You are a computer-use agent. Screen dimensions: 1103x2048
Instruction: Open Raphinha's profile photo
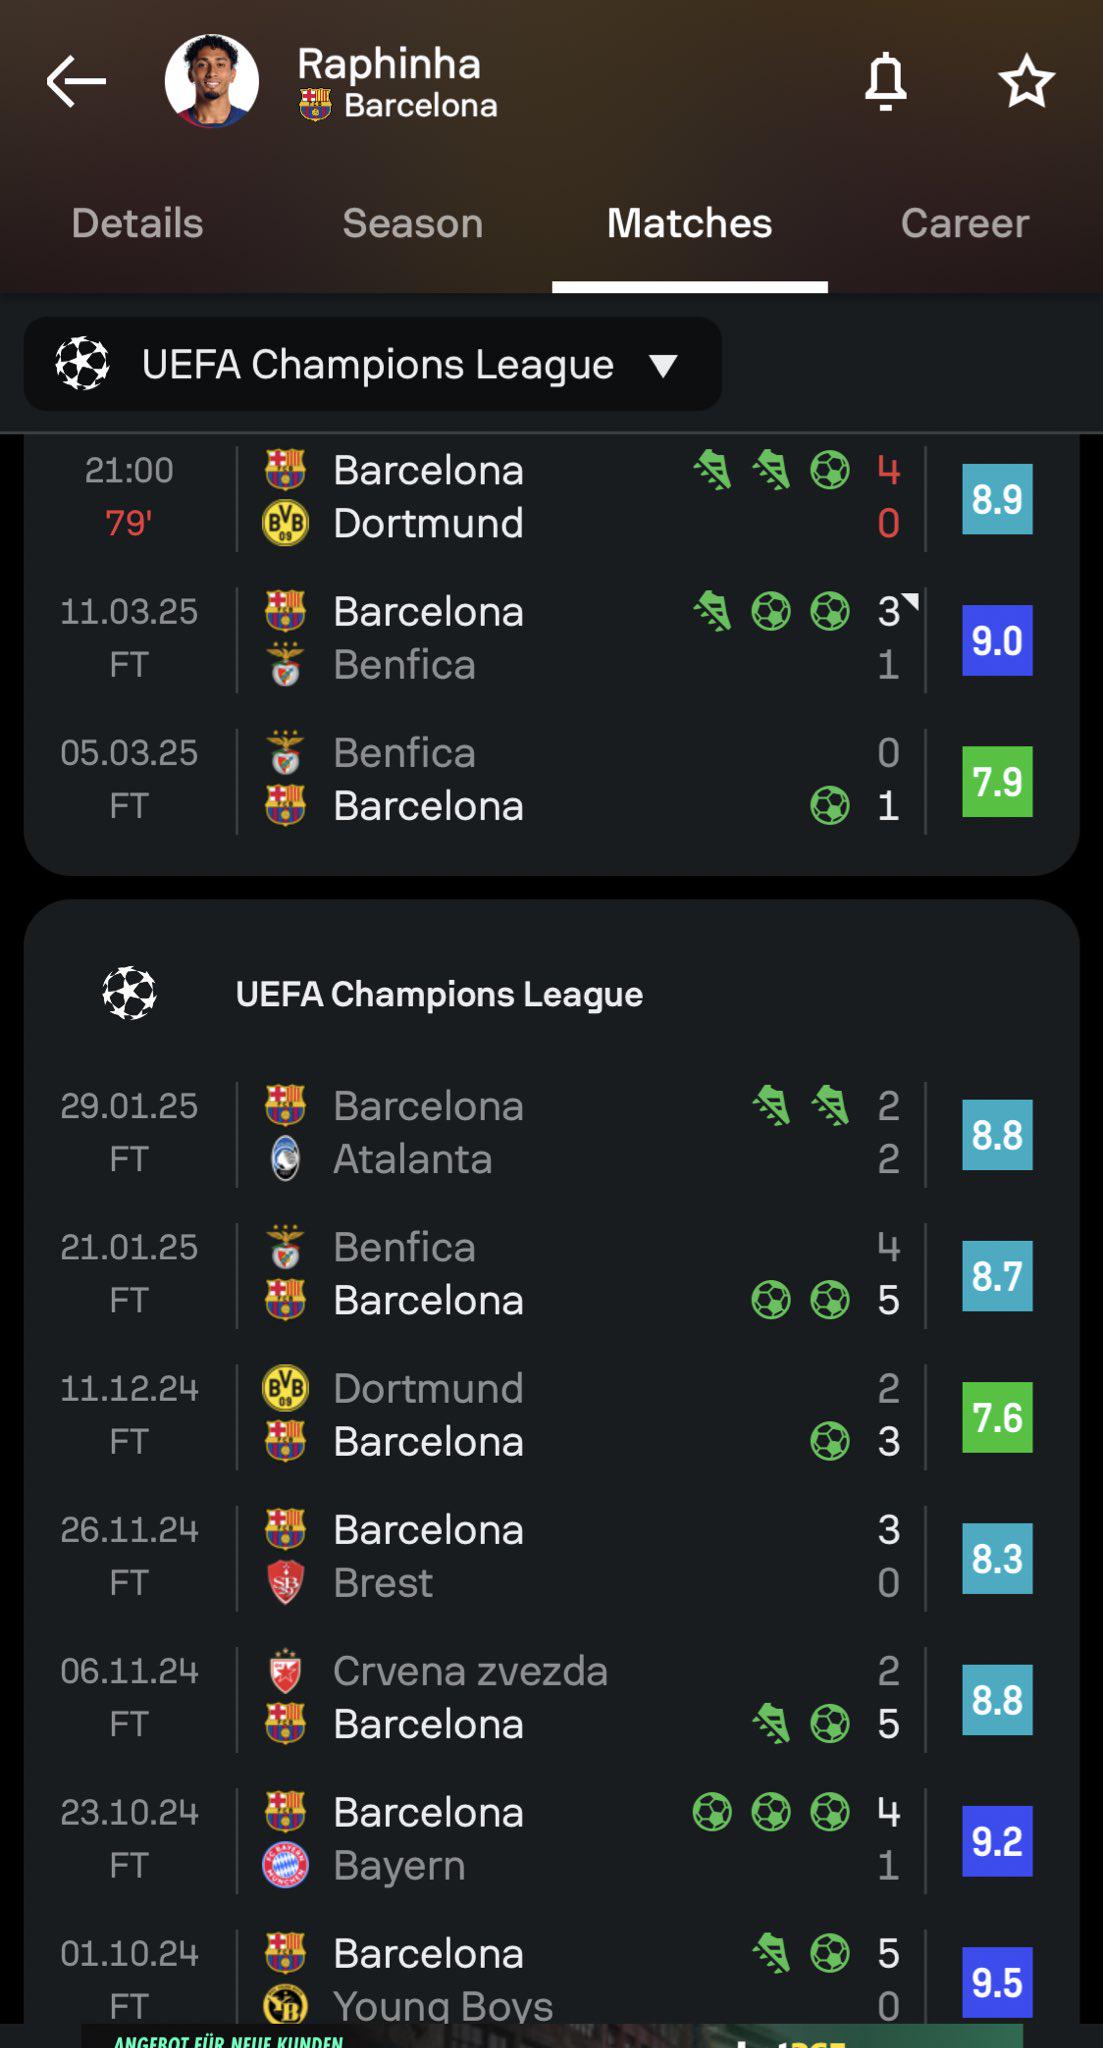212,82
